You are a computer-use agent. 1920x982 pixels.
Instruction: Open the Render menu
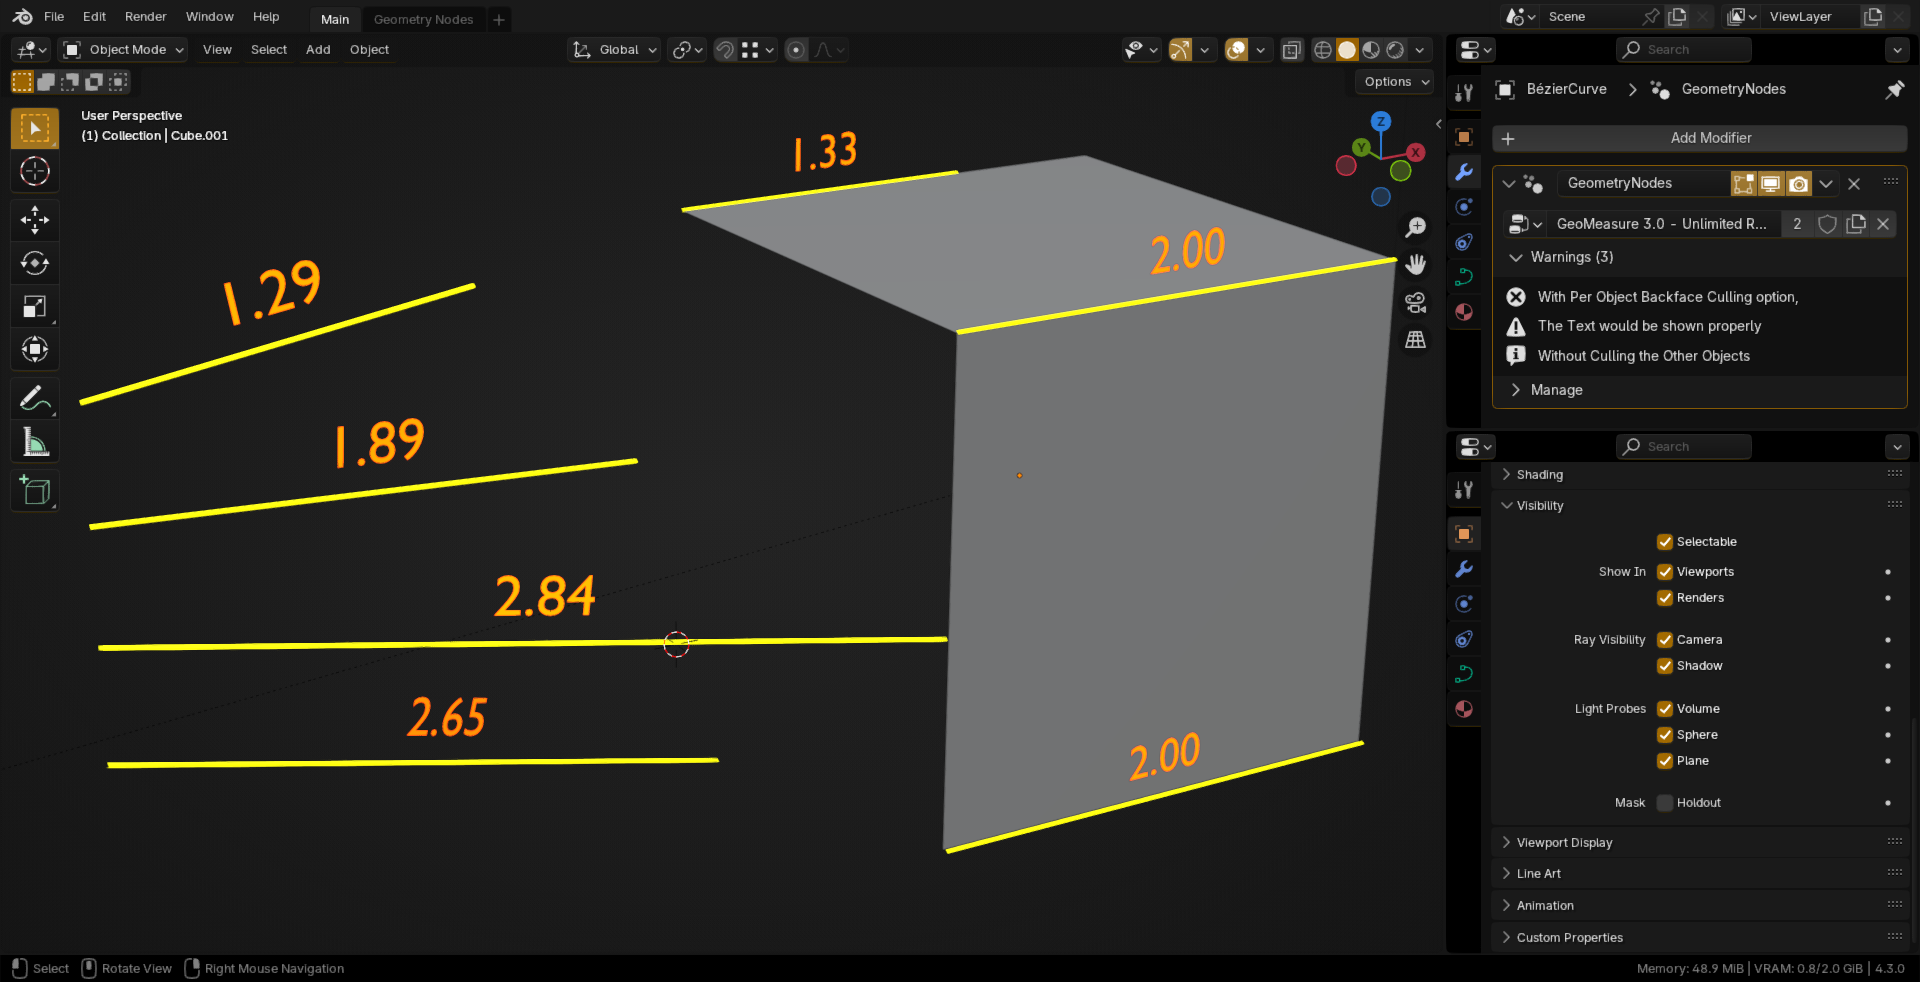click(146, 17)
